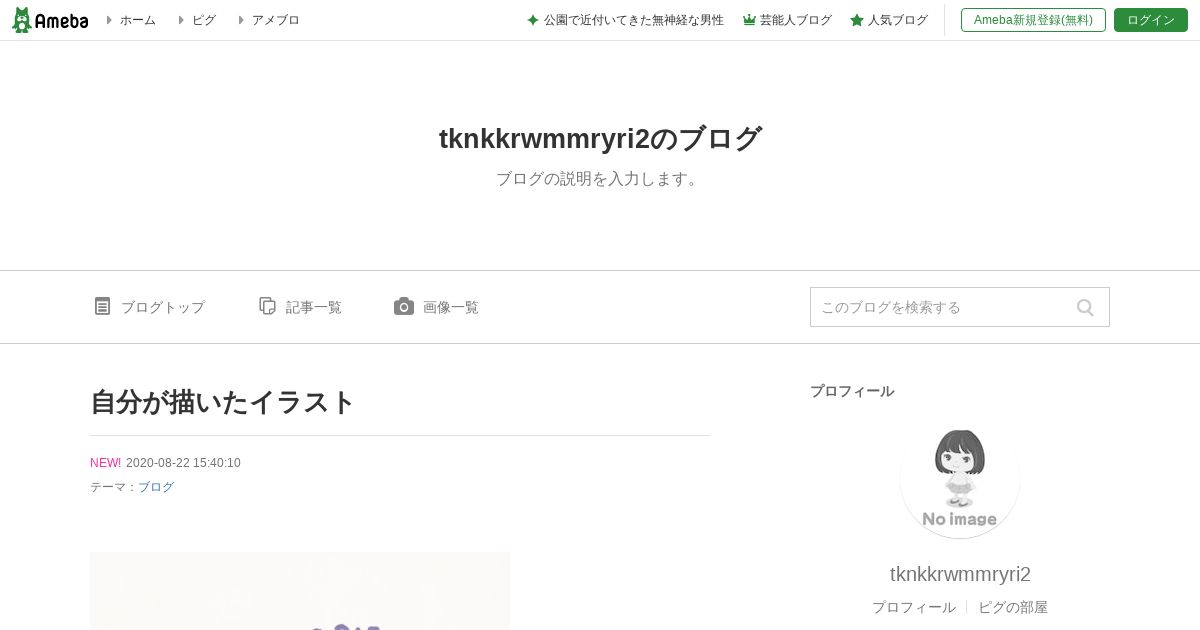
Task: Click the ログイン button
Action: [1151, 20]
